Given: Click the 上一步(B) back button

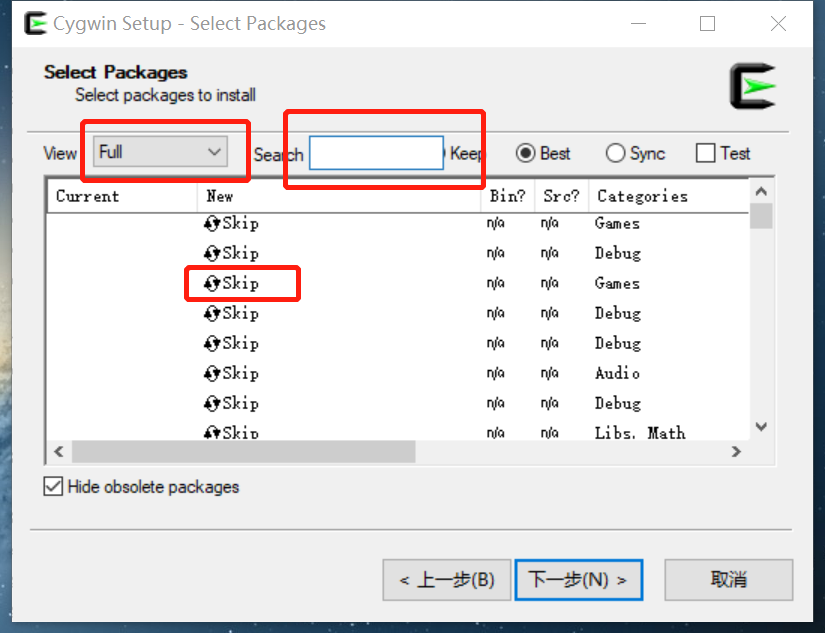Looking at the screenshot, I should (446, 580).
